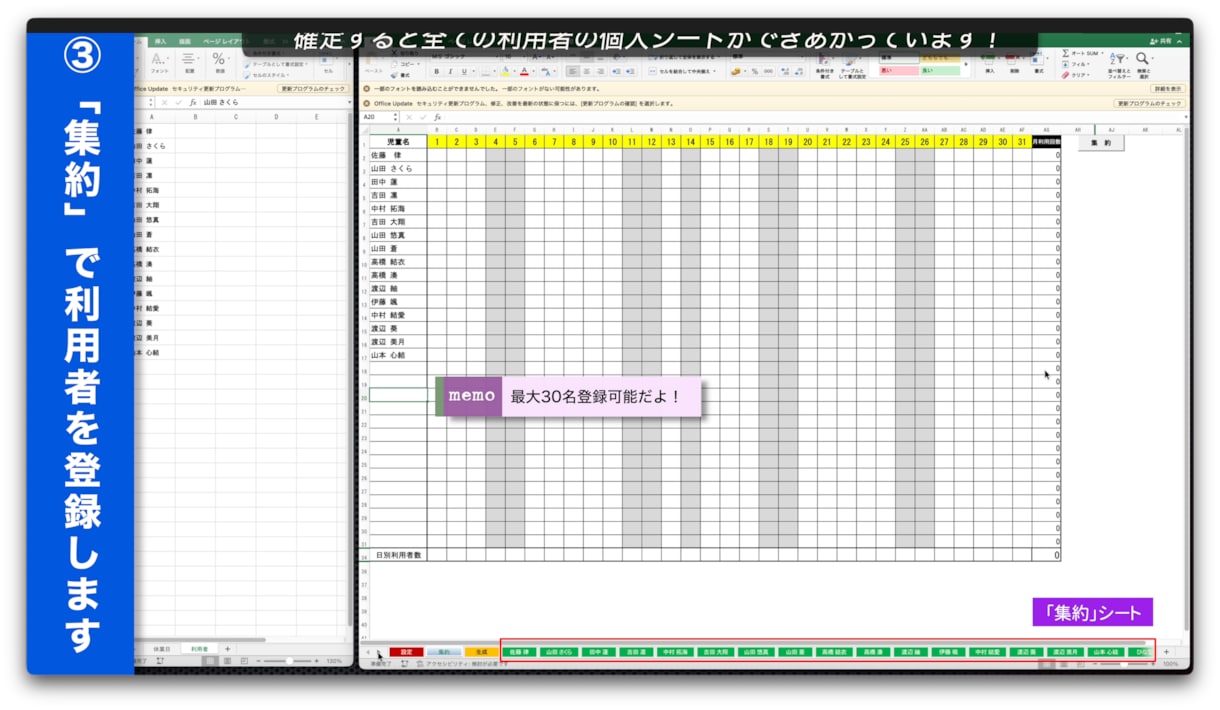This screenshot has height=710, width=1220.
Task: Switch to the 集約 sheet tab
Action: click(x=443, y=652)
